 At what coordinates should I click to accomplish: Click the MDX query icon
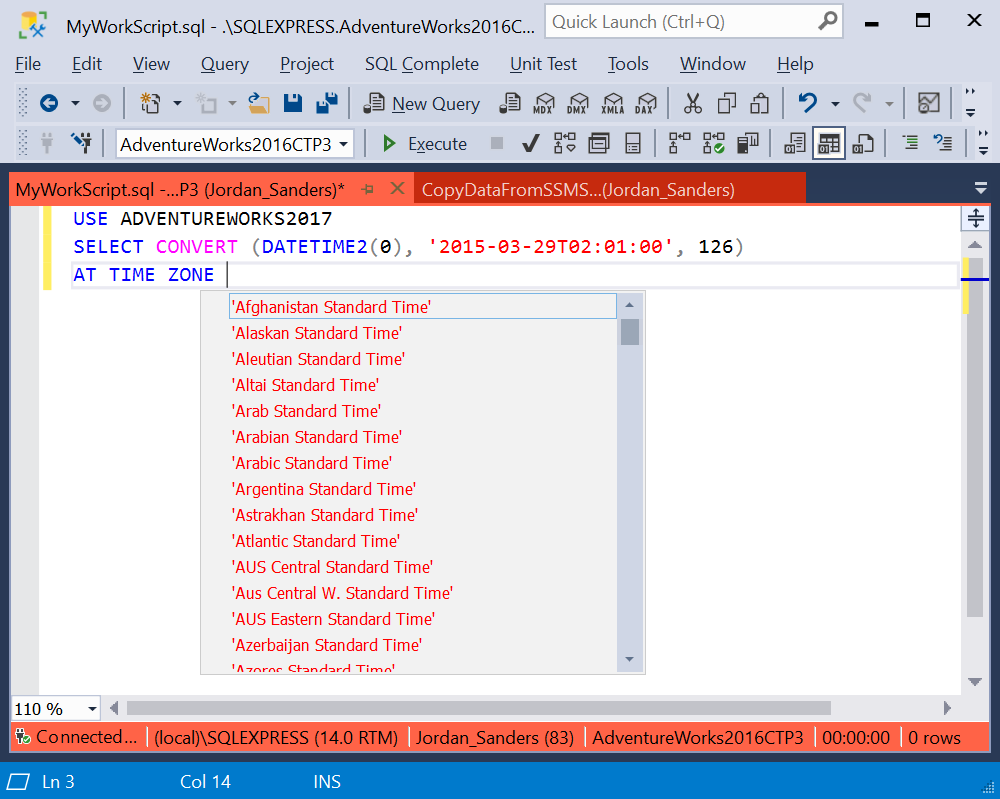[x=544, y=103]
